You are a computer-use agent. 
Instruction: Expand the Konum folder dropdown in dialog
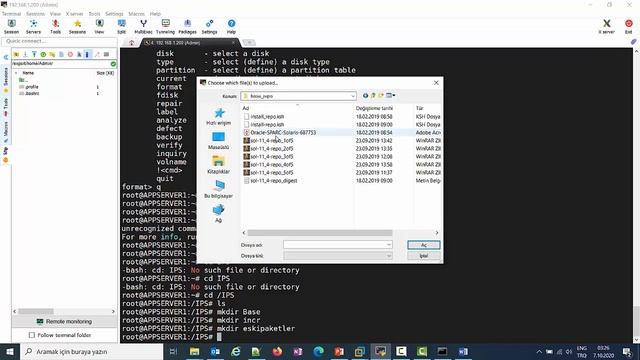(x=353, y=96)
